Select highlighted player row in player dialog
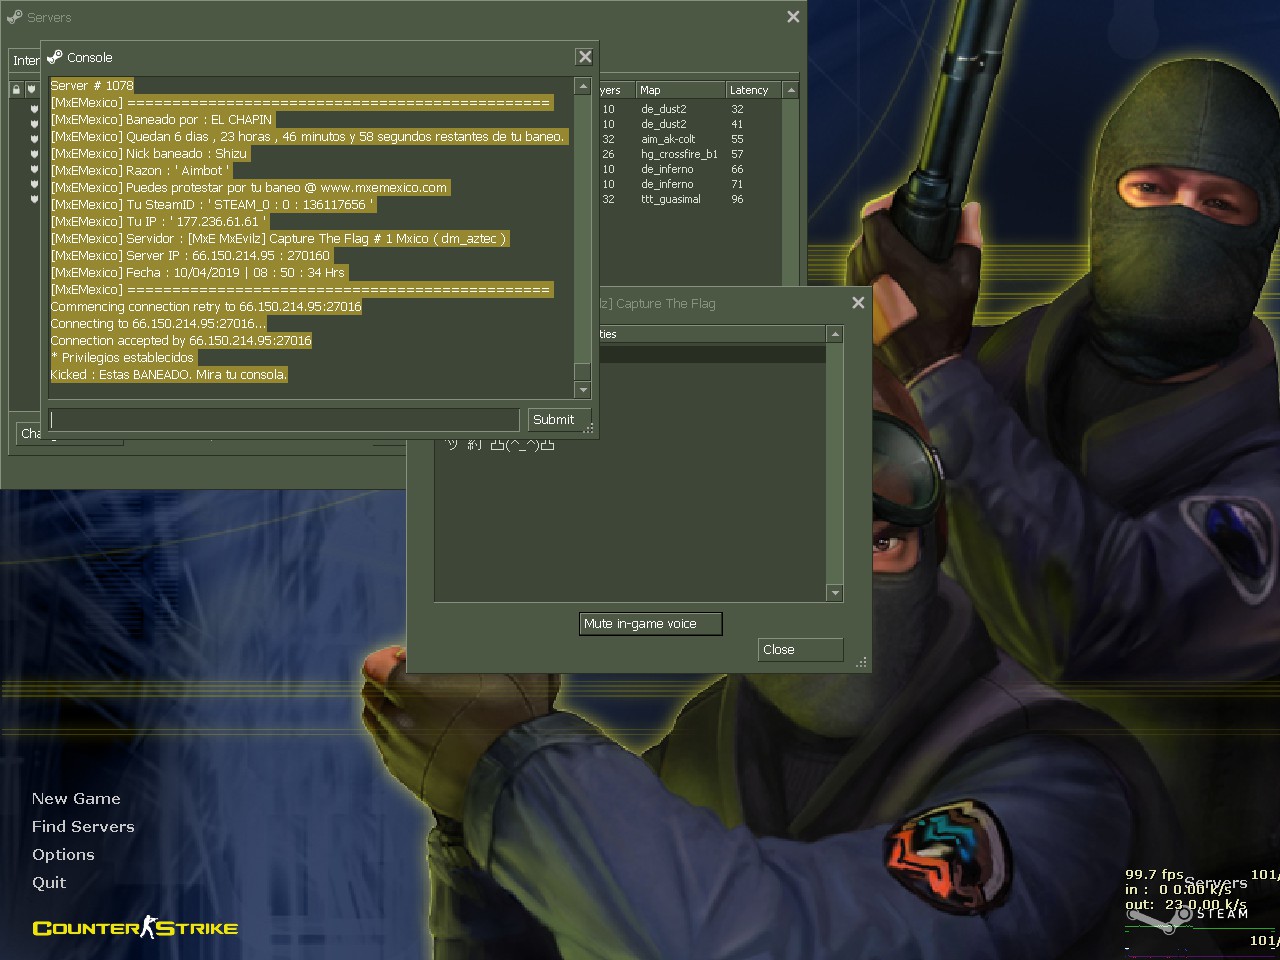Screen dimensions: 1280x960 click(711, 354)
